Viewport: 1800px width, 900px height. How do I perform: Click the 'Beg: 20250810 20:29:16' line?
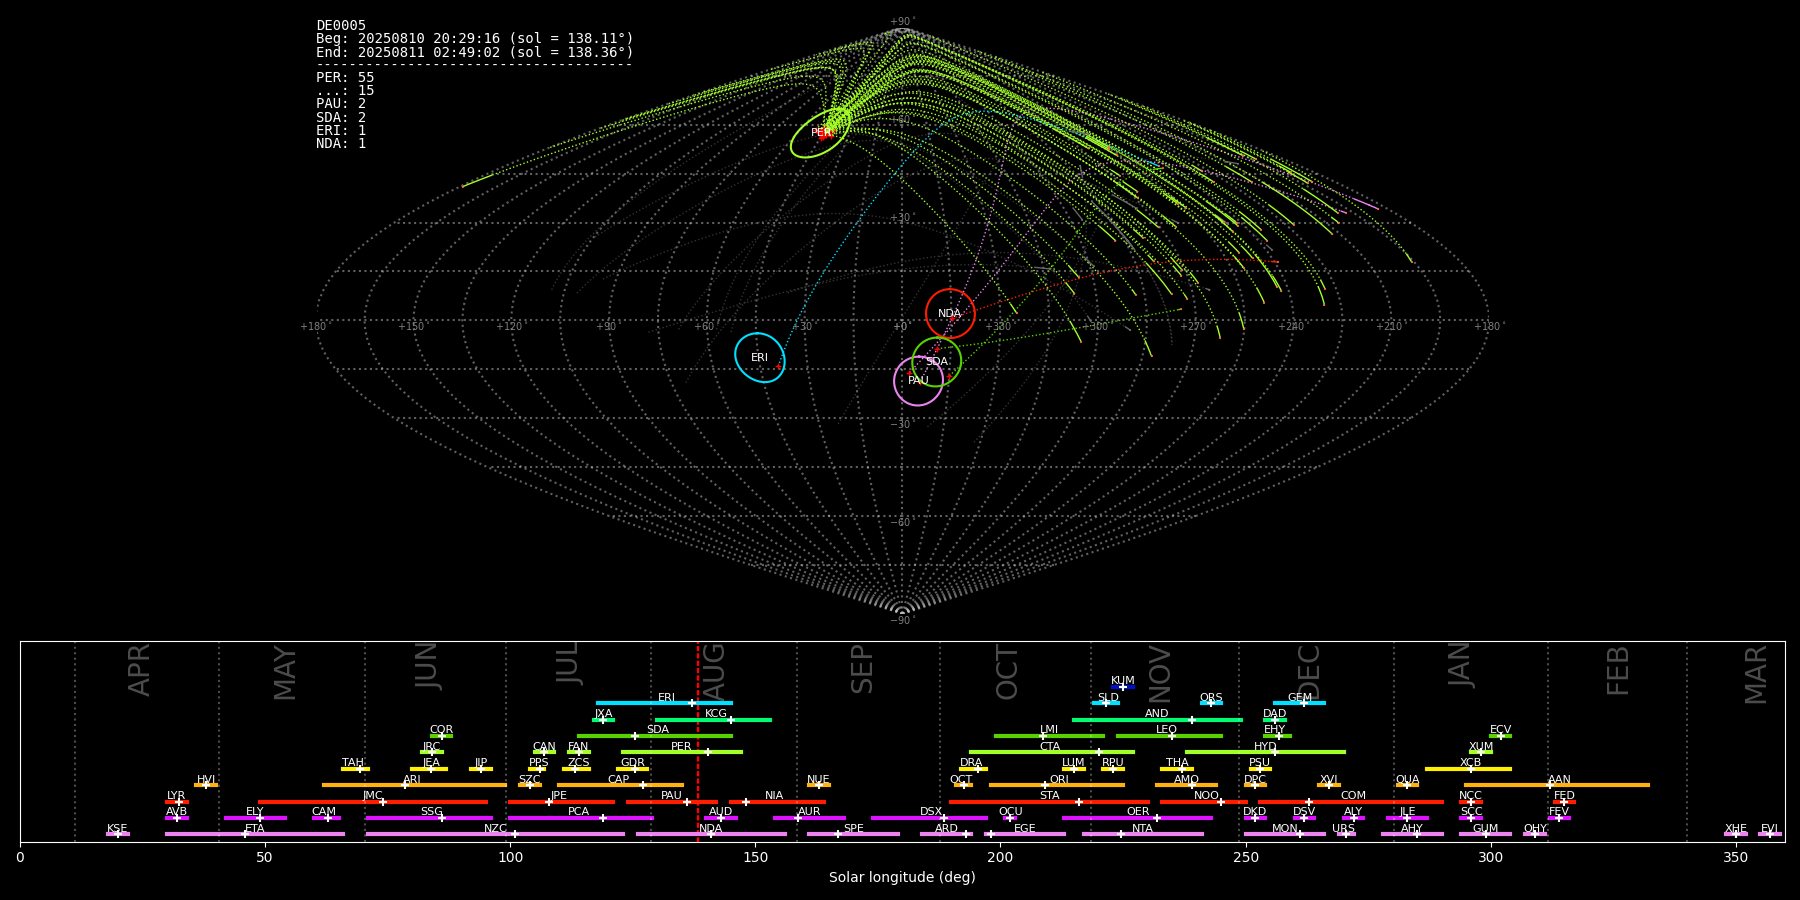pos(475,38)
